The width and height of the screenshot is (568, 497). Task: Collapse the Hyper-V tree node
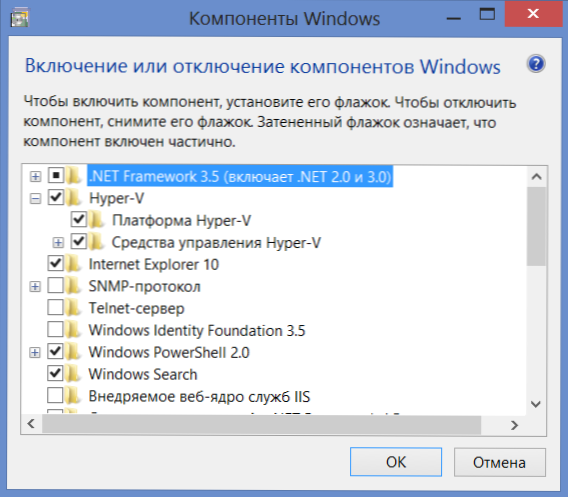[35, 198]
